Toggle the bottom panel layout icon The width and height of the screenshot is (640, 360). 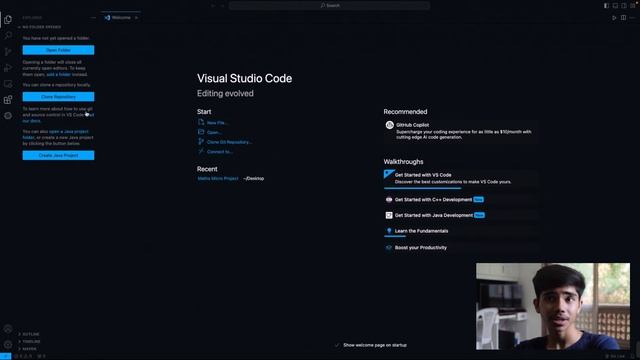tap(615, 6)
